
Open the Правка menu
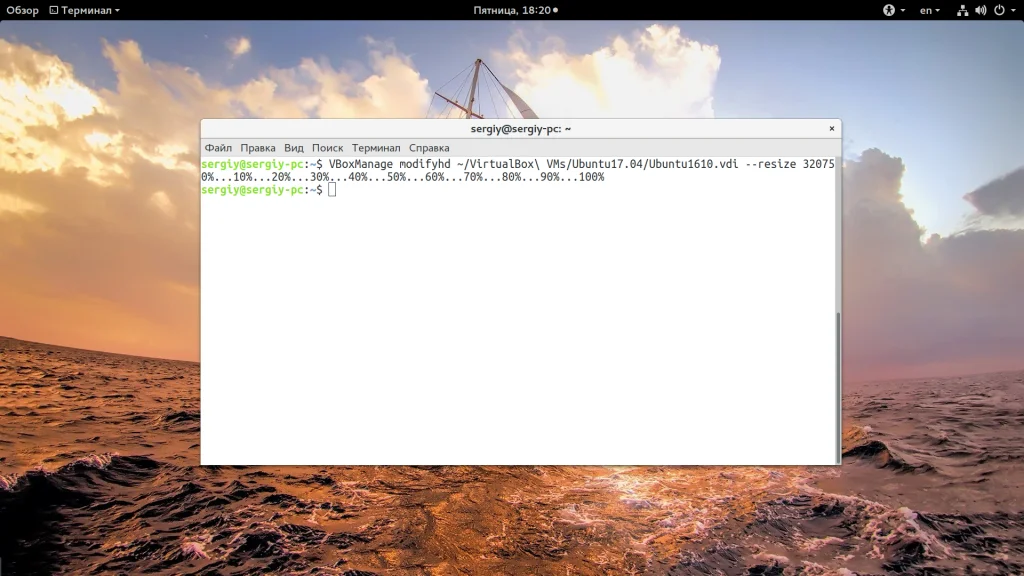258,148
